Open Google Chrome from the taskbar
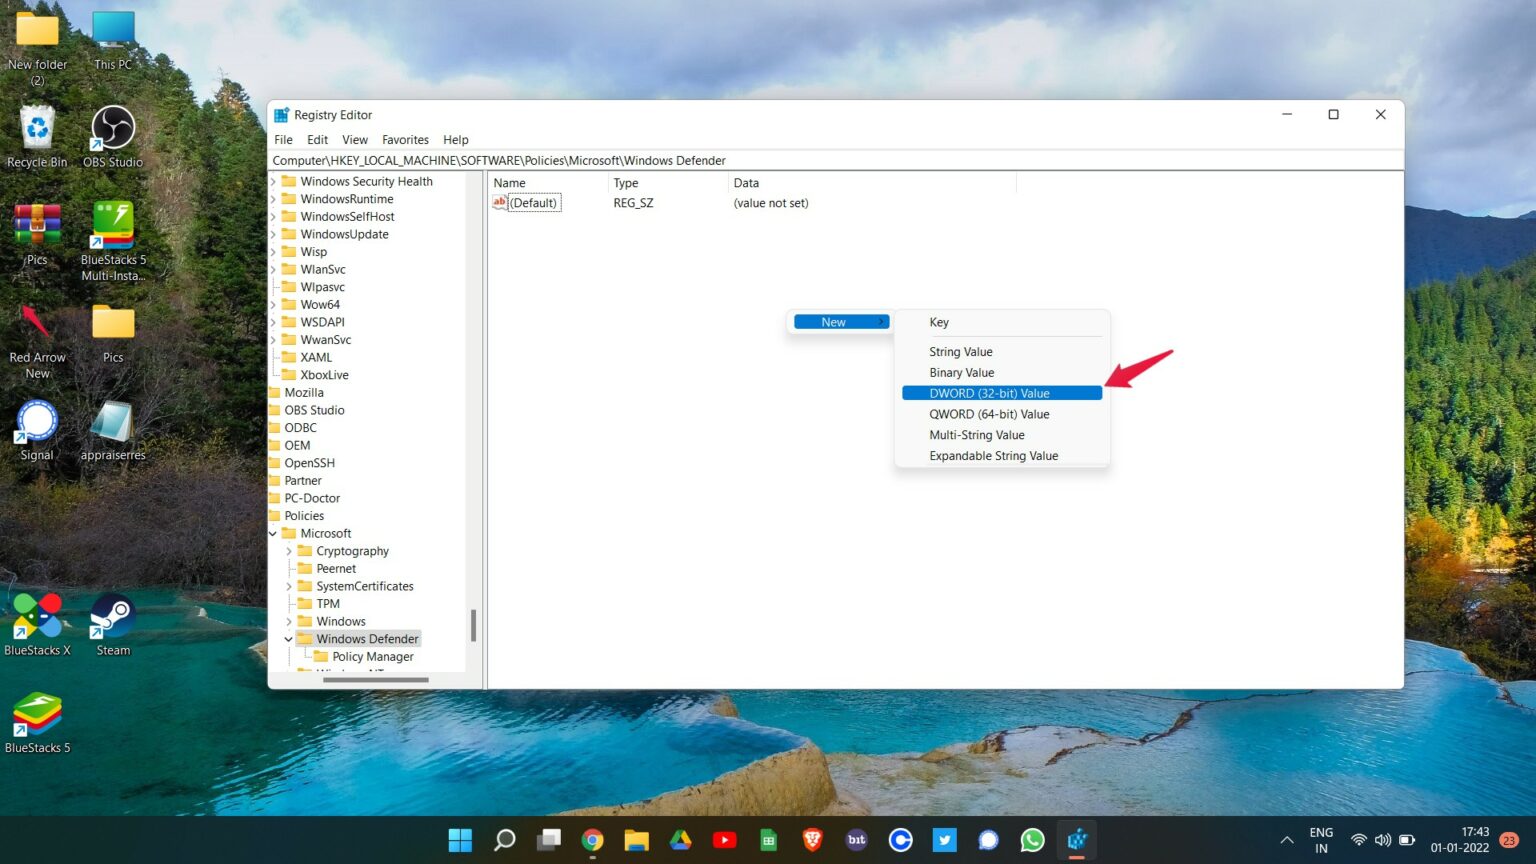Screen dimensions: 1536x864 click(x=592, y=840)
